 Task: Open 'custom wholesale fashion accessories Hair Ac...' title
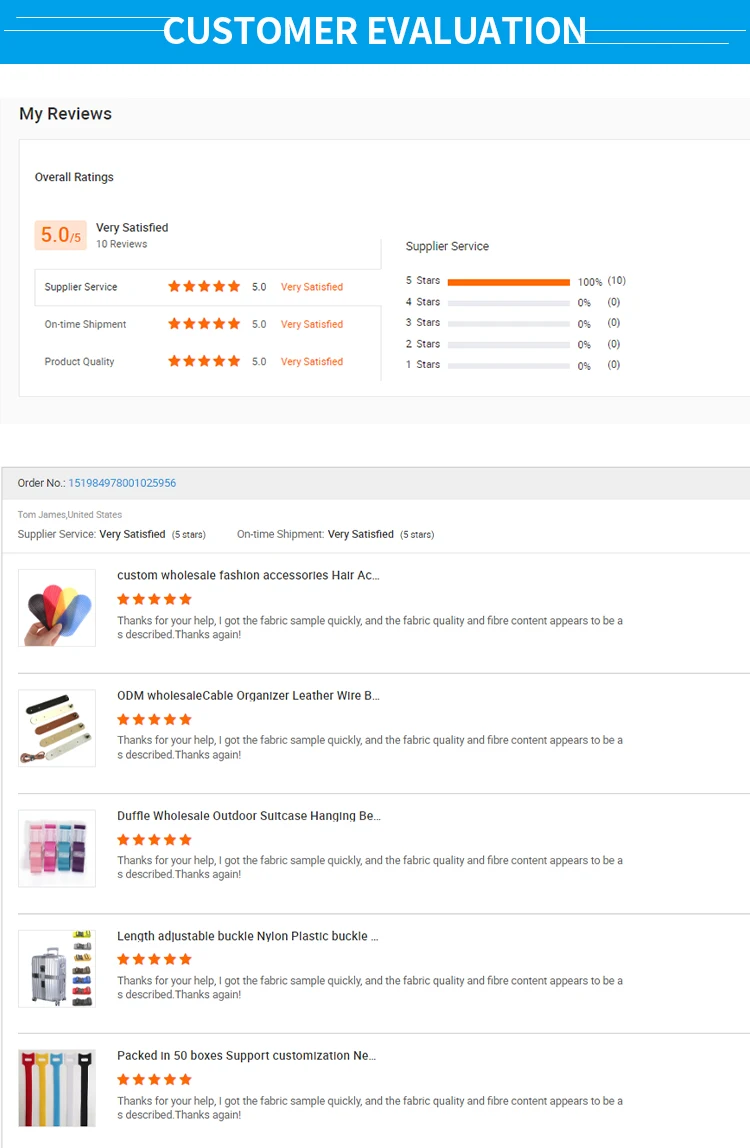(x=248, y=575)
